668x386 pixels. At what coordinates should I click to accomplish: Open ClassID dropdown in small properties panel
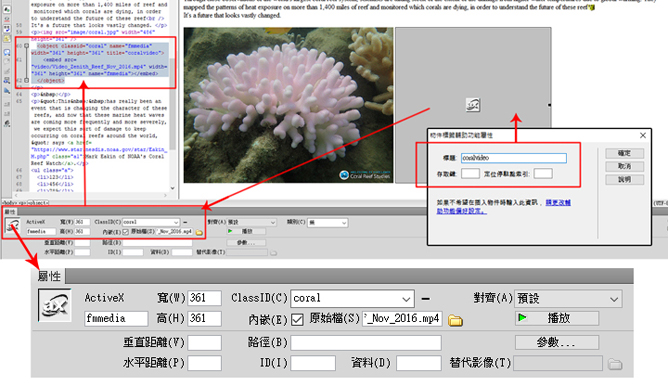[x=176, y=222]
